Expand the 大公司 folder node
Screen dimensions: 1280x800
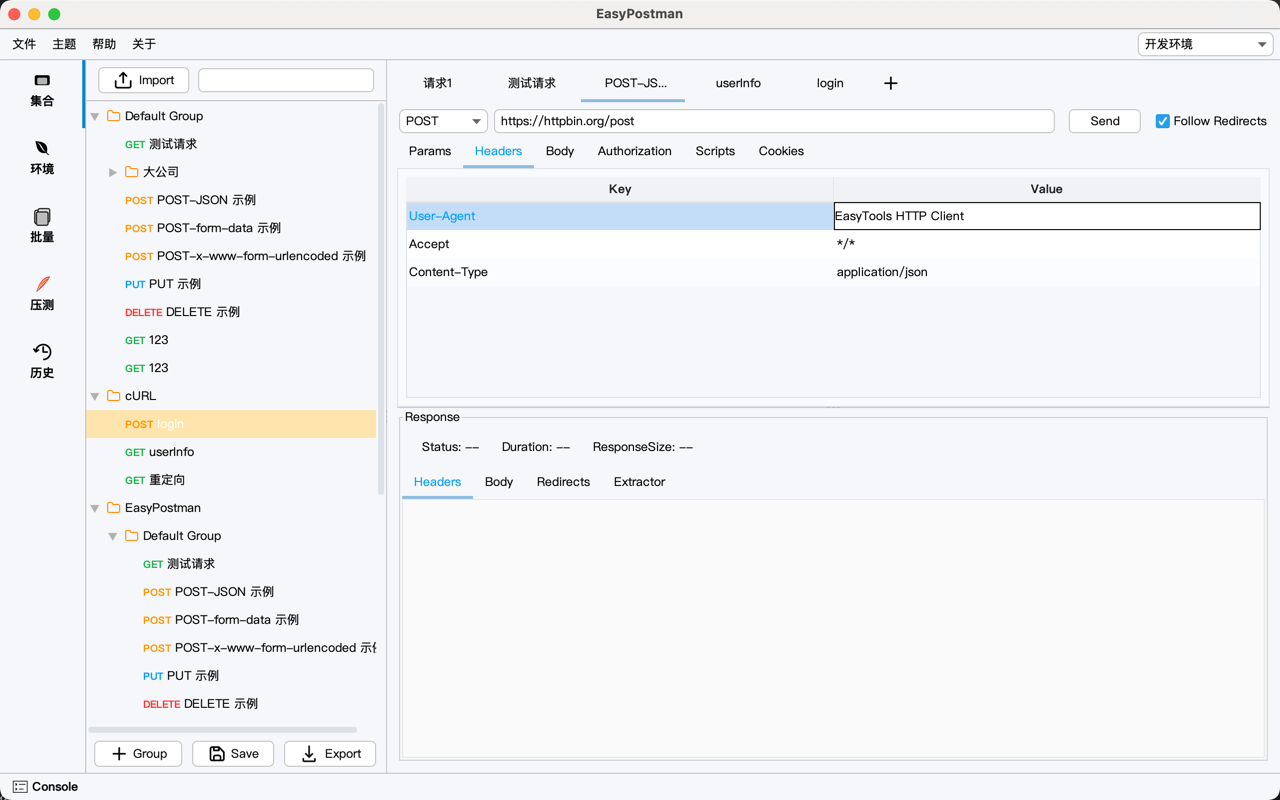pyautogui.click(x=113, y=173)
